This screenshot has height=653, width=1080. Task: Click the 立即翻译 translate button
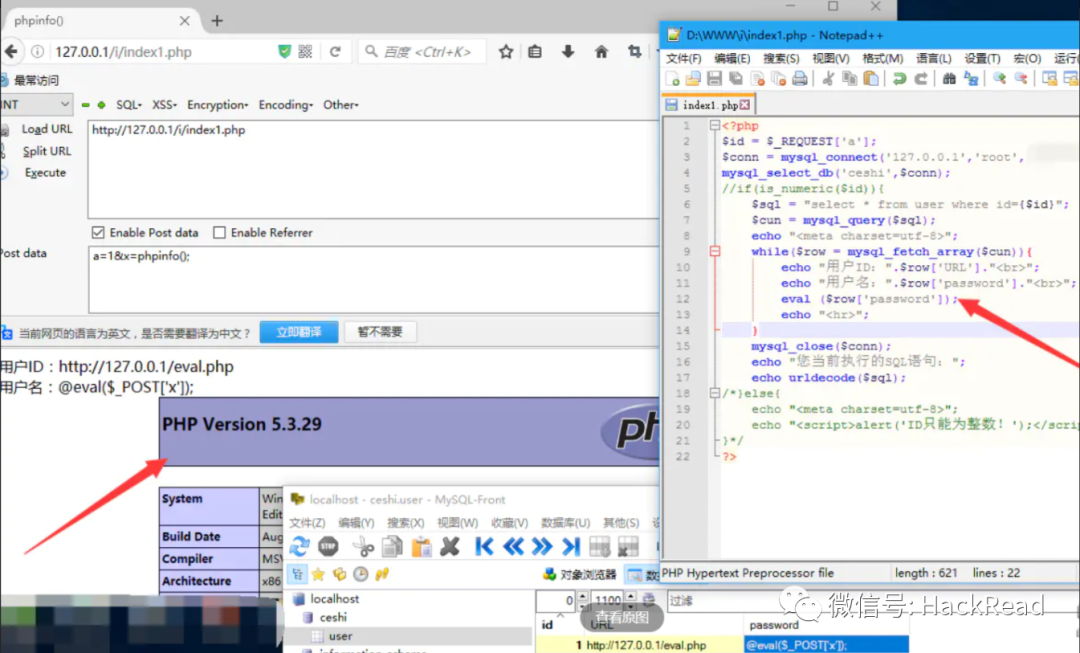point(299,332)
